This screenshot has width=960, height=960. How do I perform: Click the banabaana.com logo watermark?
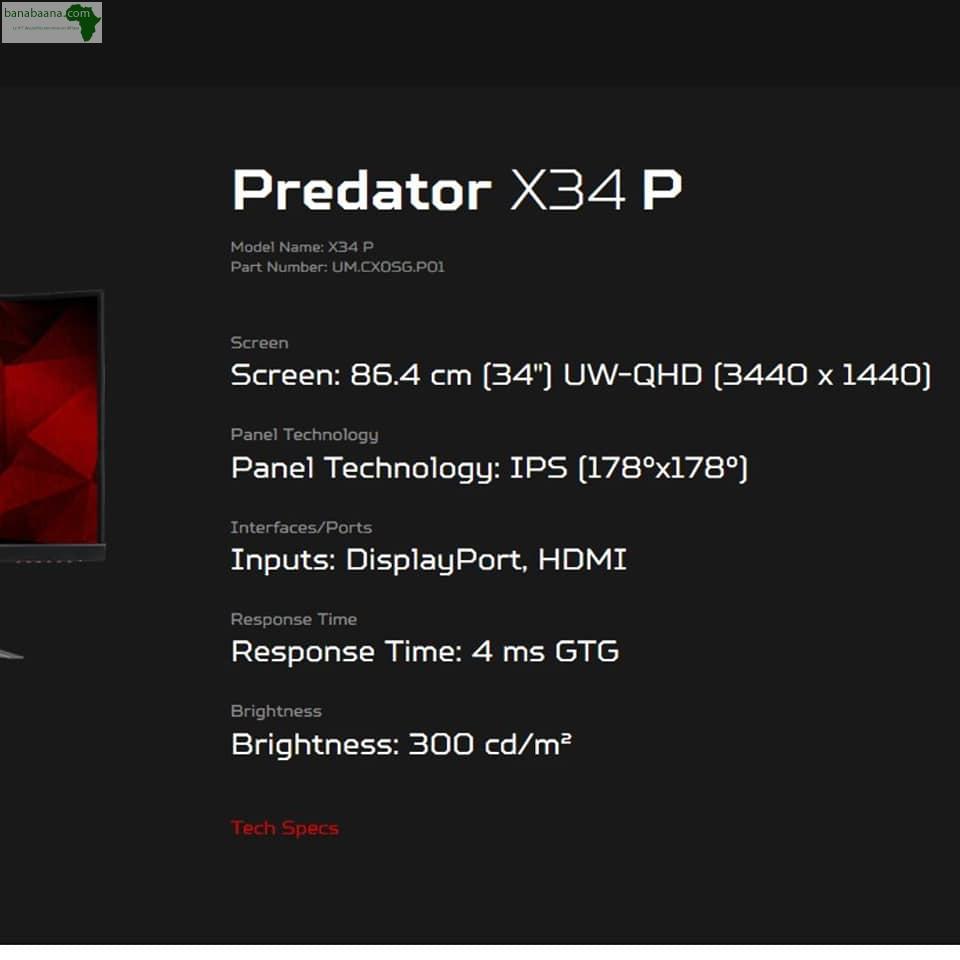click(x=51, y=23)
